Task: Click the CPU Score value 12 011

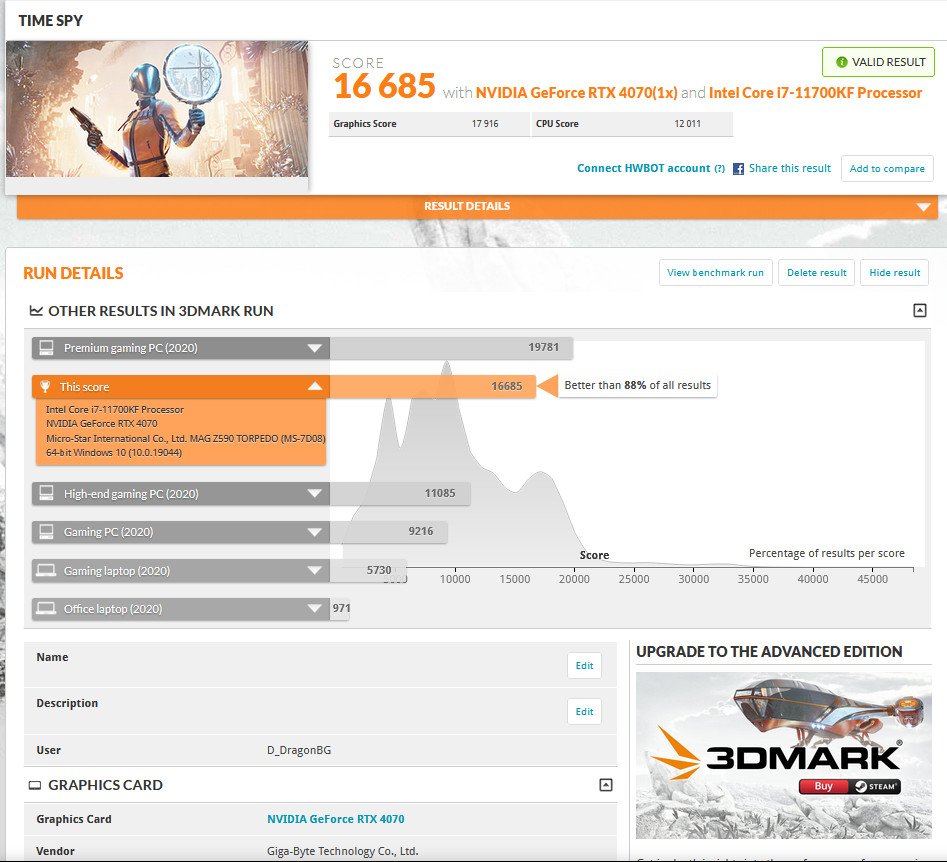Action: pos(687,124)
